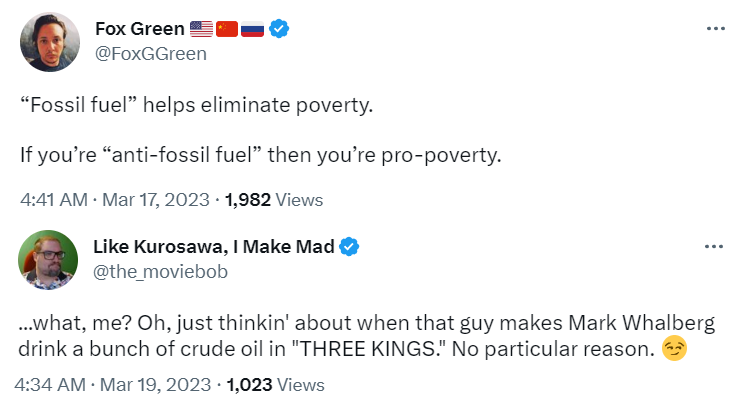This screenshot has height=406, width=745.
Task: Open Fox Green's profile picture
Action: click(50, 42)
